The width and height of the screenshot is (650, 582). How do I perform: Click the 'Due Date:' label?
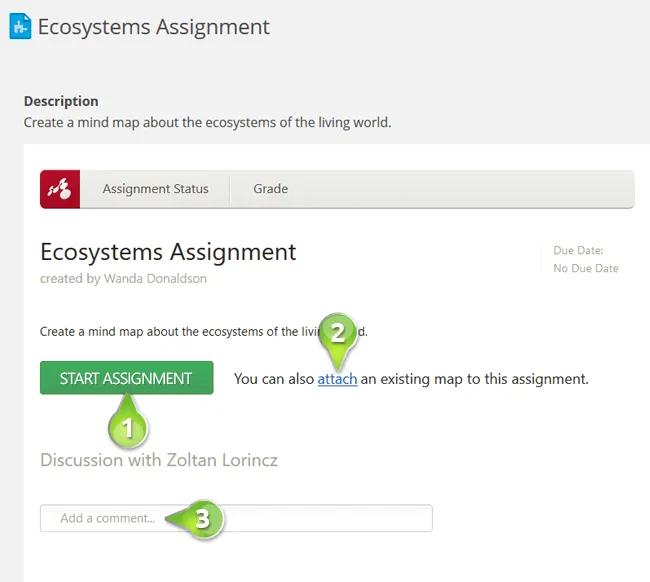tap(578, 251)
